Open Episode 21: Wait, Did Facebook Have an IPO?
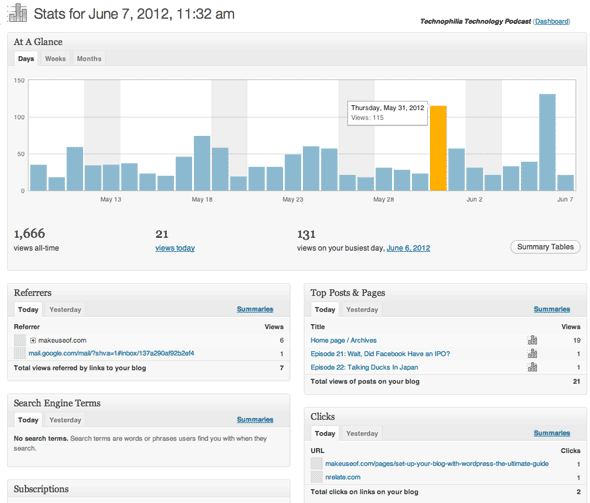The width and height of the screenshot is (590, 503). pyautogui.click(x=380, y=354)
